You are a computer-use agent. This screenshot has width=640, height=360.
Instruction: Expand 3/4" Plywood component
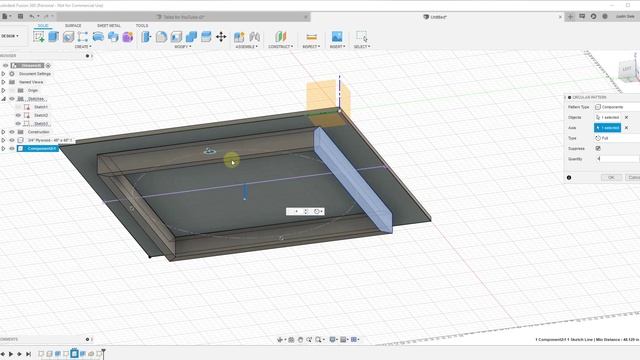pos(4,140)
